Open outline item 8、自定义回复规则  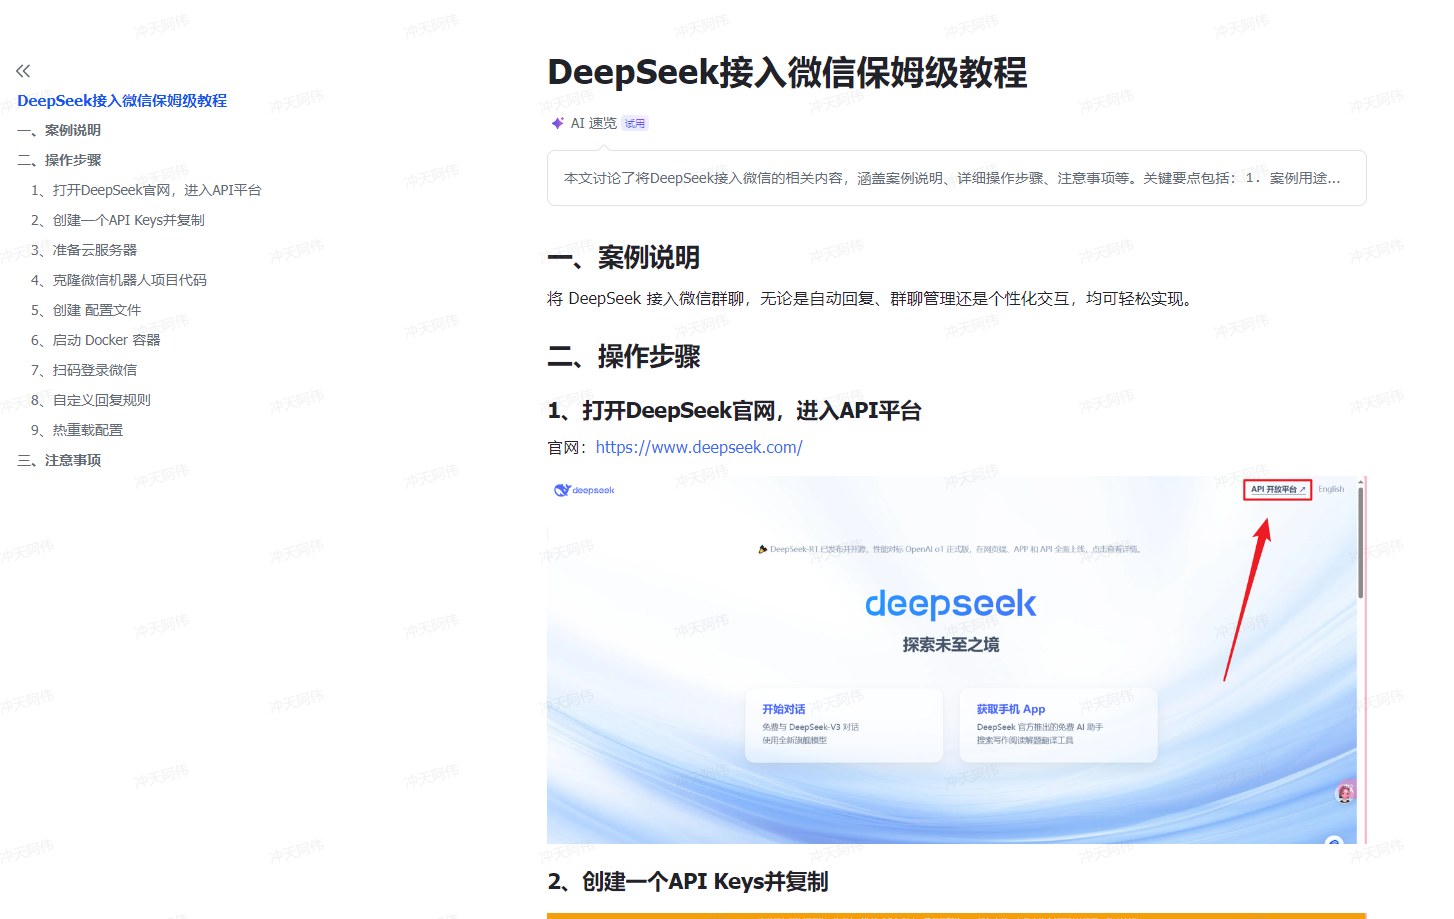point(90,400)
